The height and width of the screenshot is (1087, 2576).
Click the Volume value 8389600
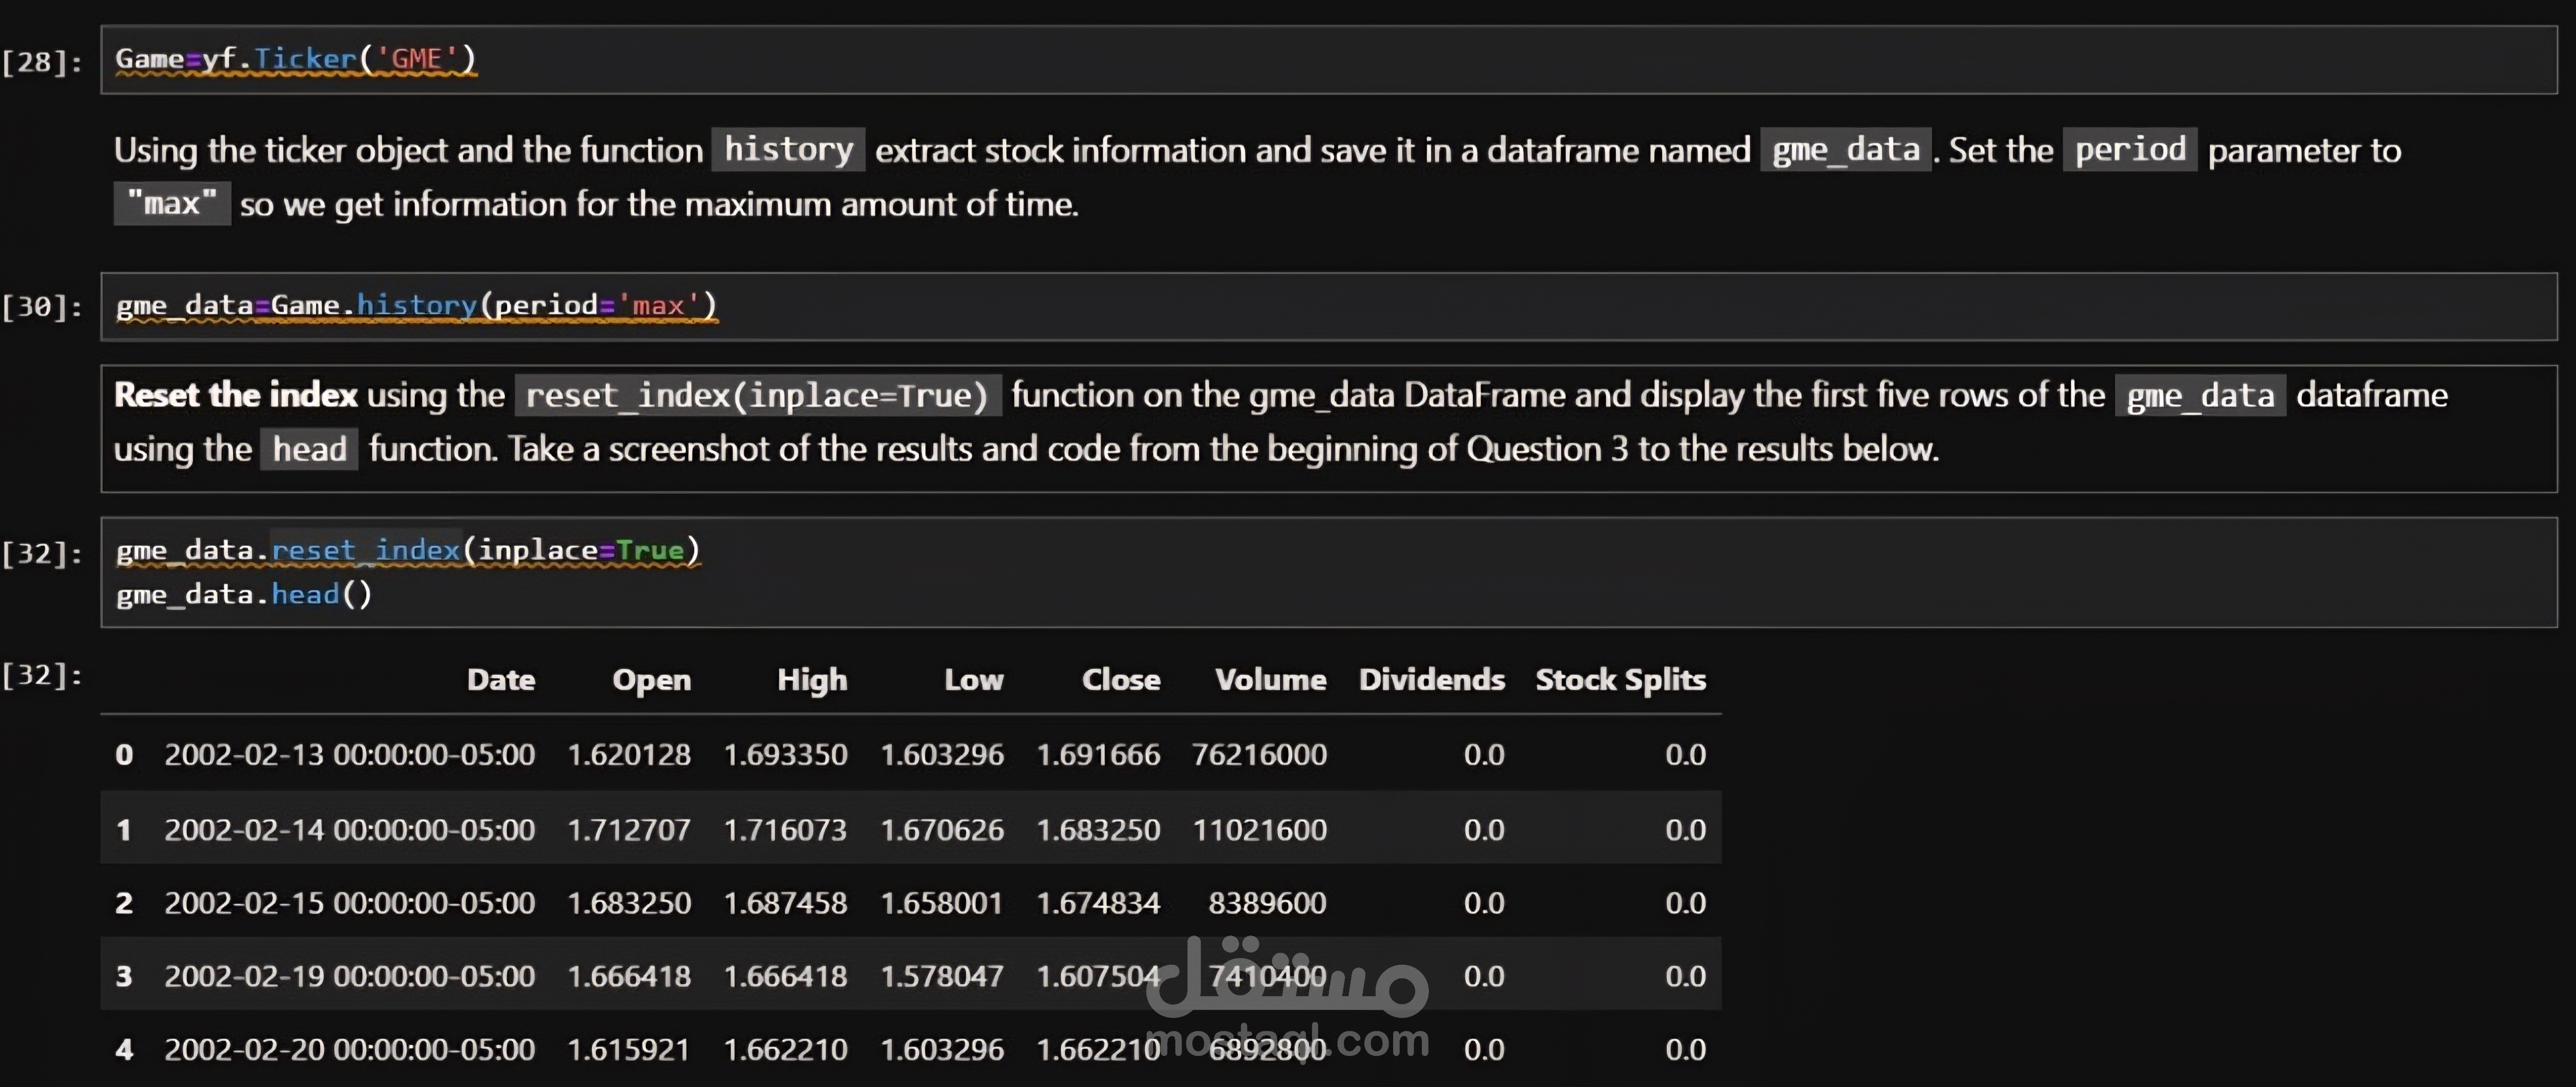coord(1267,903)
